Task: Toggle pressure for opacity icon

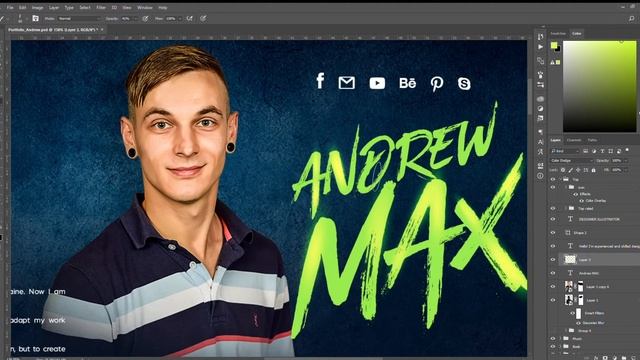Action: tap(145, 19)
